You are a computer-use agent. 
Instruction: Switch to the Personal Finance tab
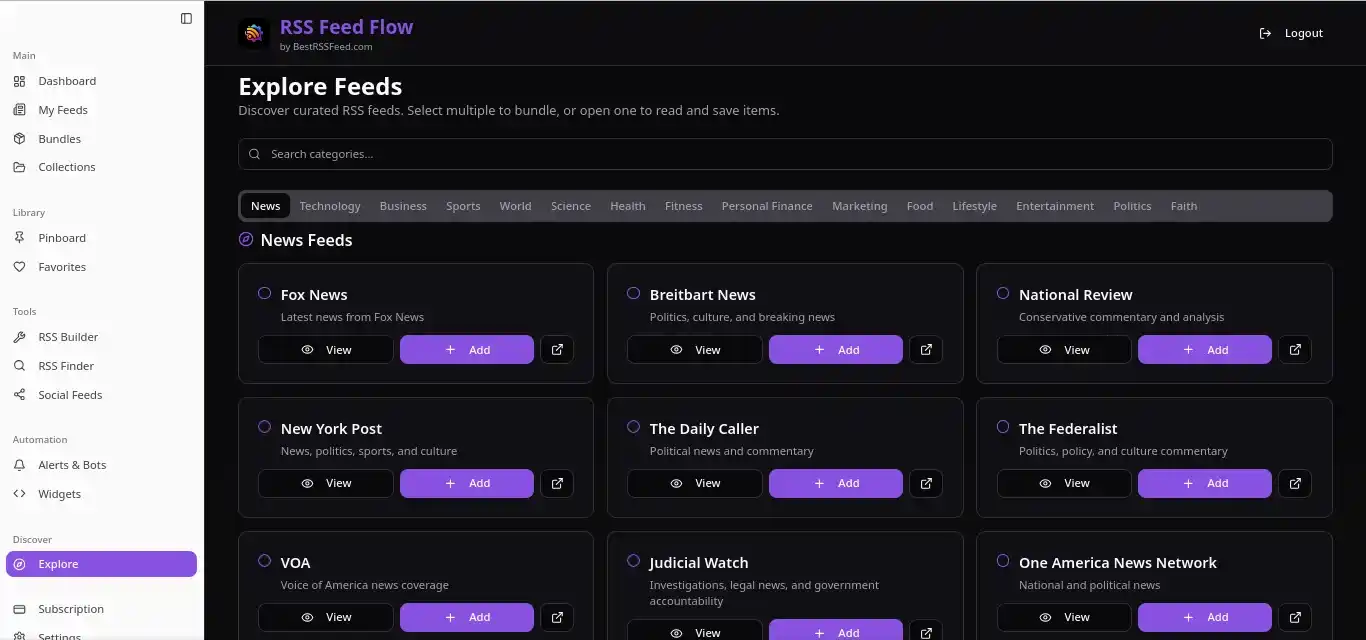[x=767, y=206]
